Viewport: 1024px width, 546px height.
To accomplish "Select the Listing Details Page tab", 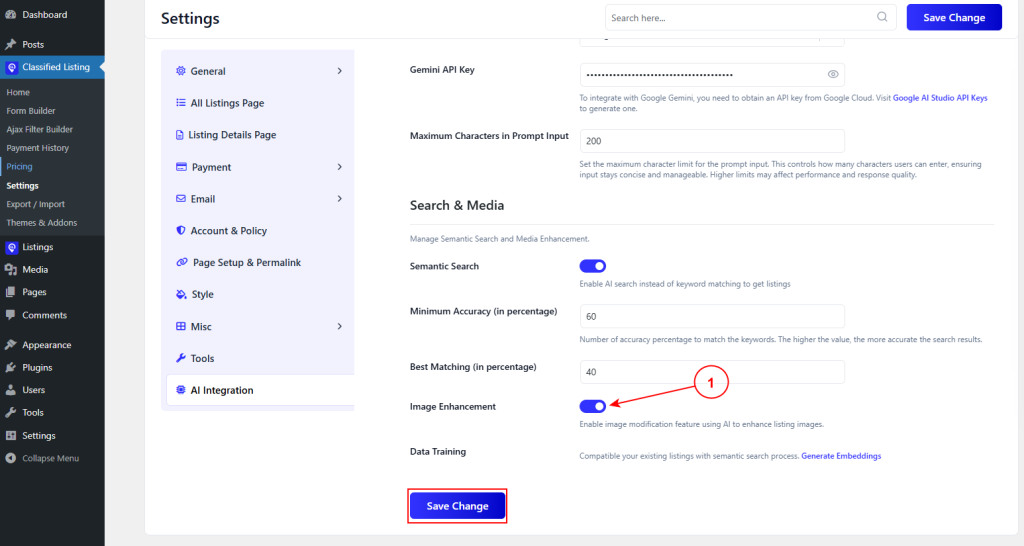I will 258,135.
